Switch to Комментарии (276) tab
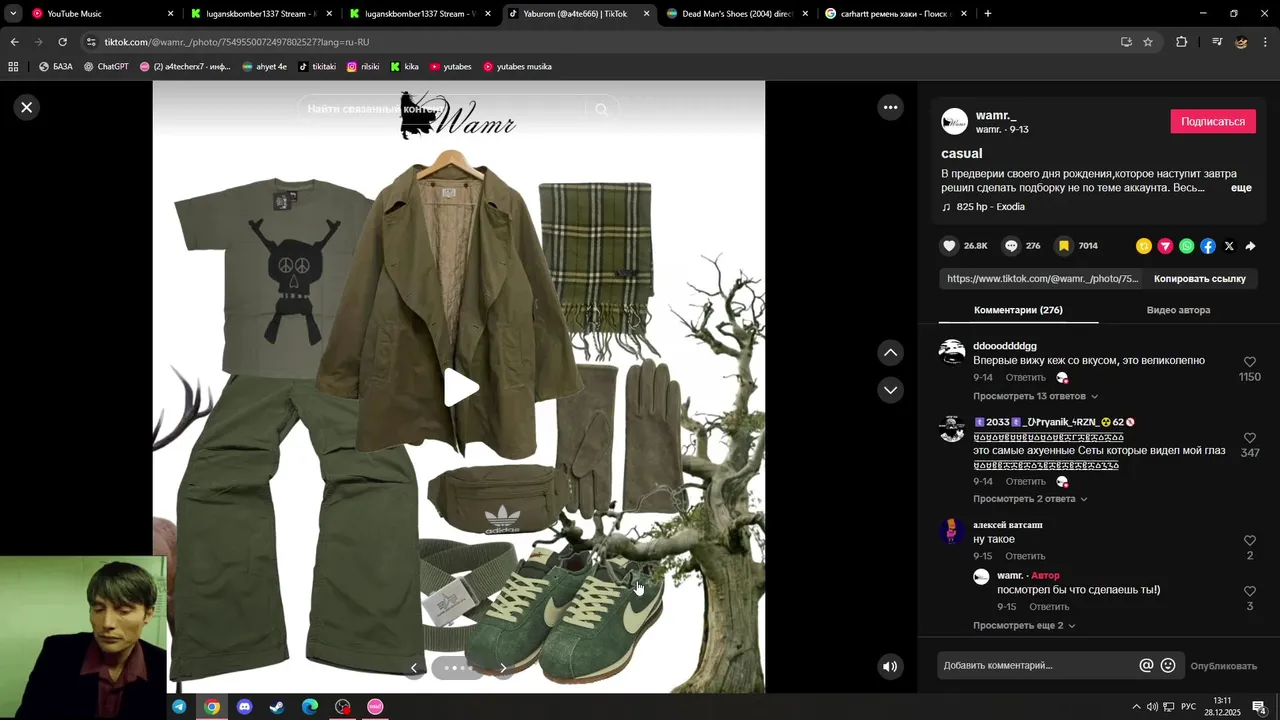1280x720 pixels. pos(1018,310)
